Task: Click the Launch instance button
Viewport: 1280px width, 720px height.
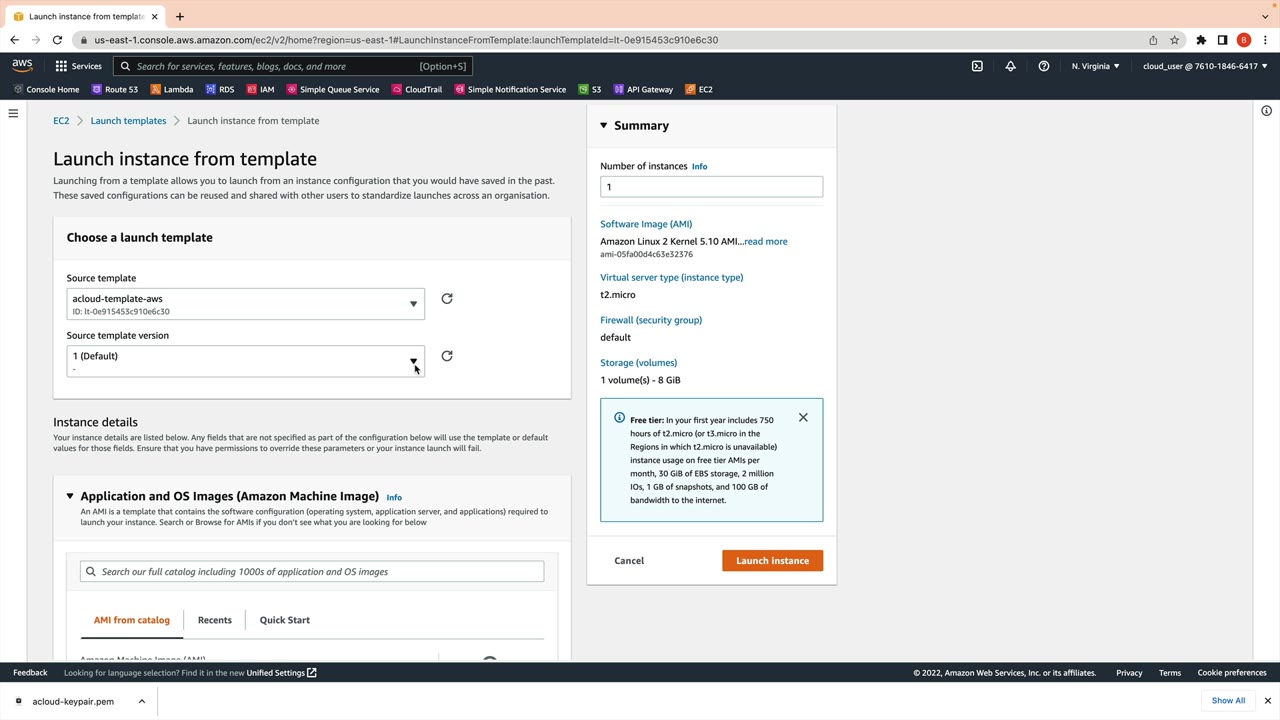Action: click(x=773, y=561)
